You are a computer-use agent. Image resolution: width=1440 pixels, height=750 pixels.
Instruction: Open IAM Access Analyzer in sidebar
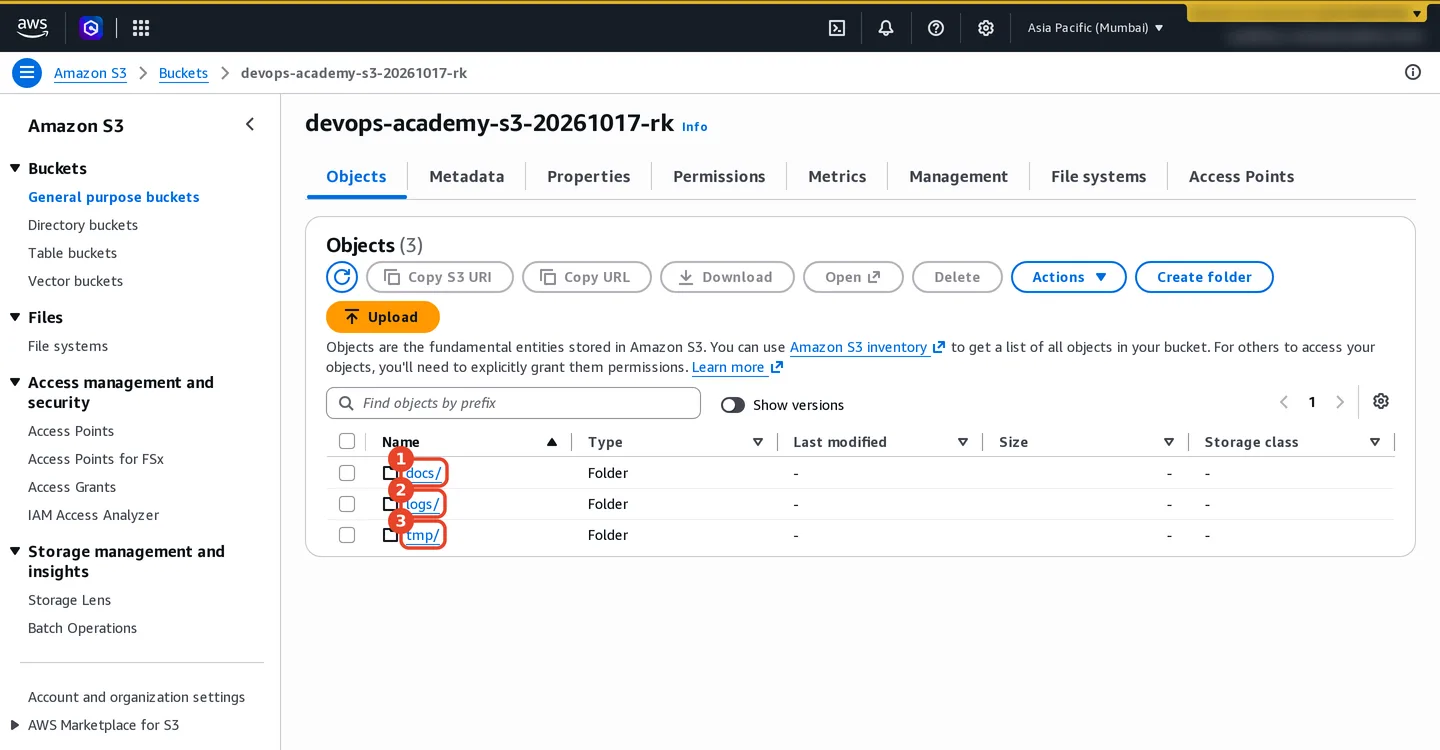pos(93,515)
